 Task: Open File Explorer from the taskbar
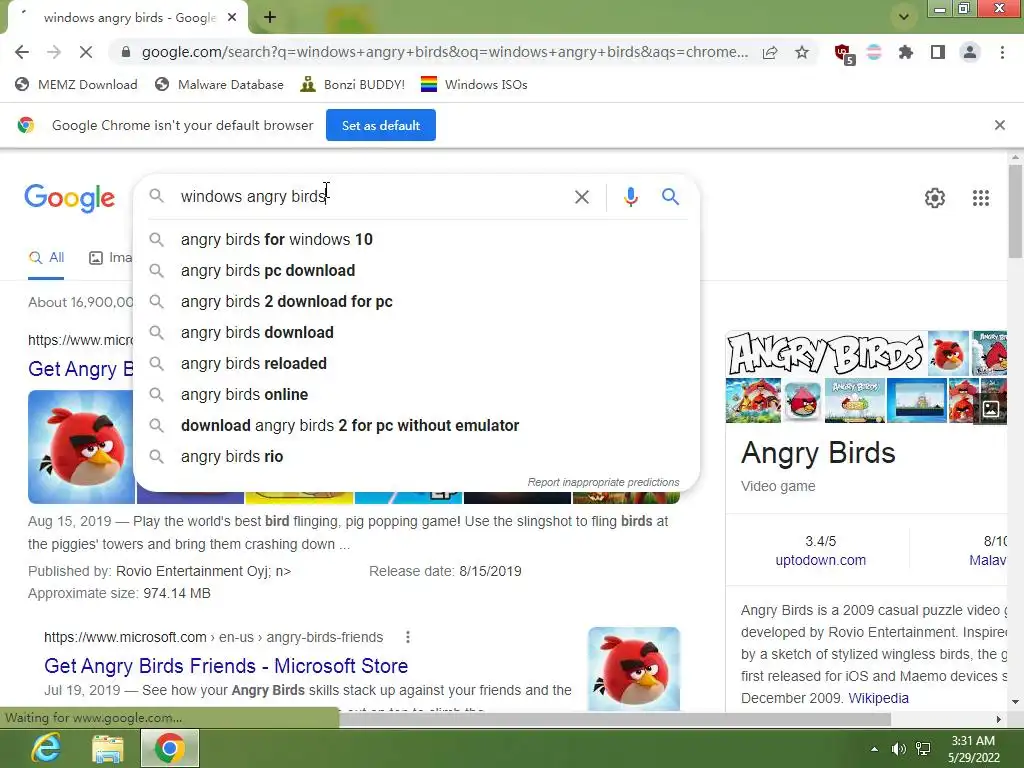(108, 749)
